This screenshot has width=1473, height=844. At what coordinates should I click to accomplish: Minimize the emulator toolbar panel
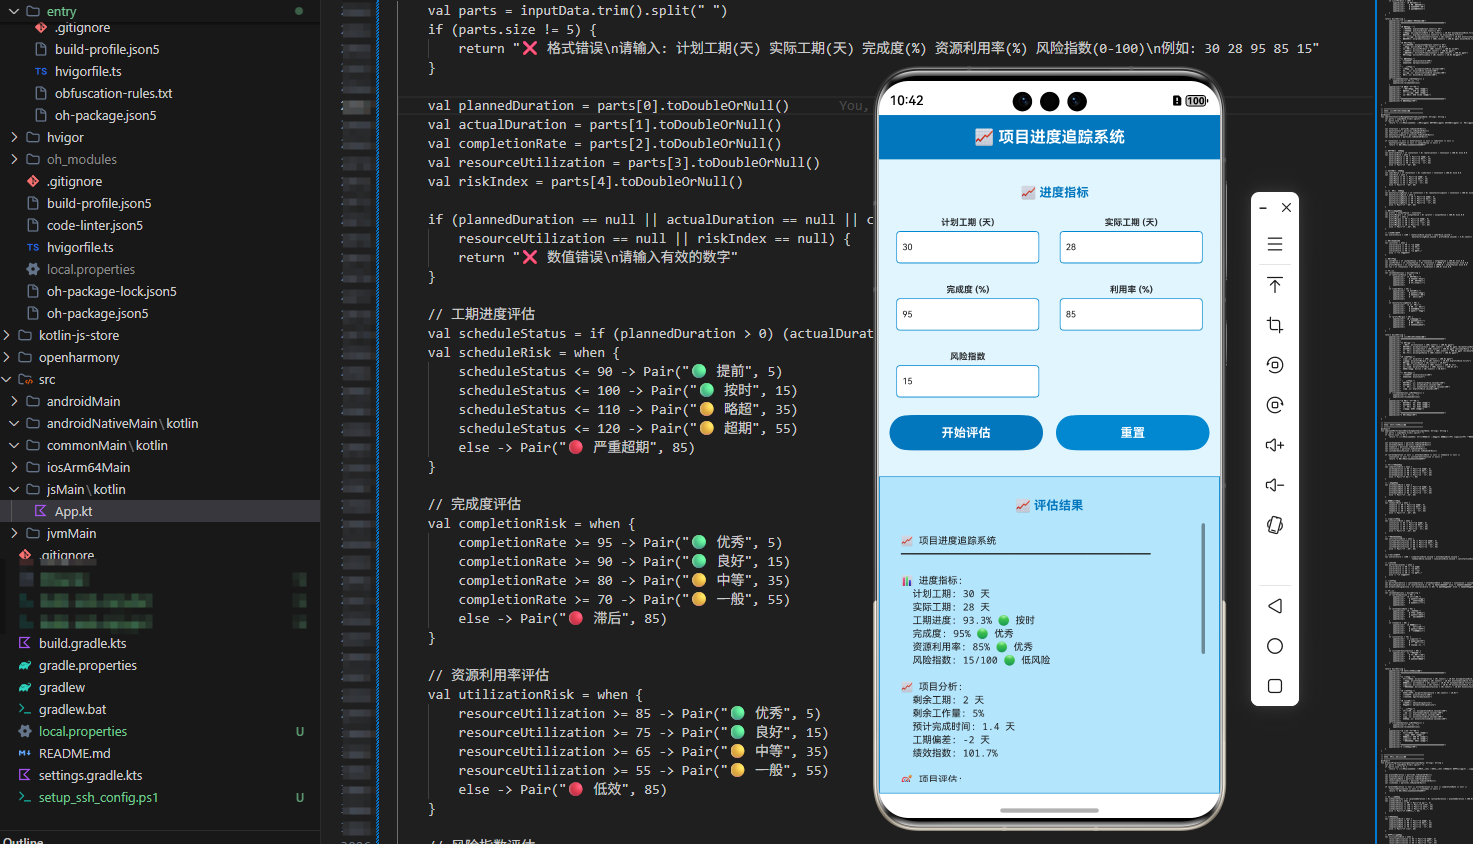(x=1264, y=208)
